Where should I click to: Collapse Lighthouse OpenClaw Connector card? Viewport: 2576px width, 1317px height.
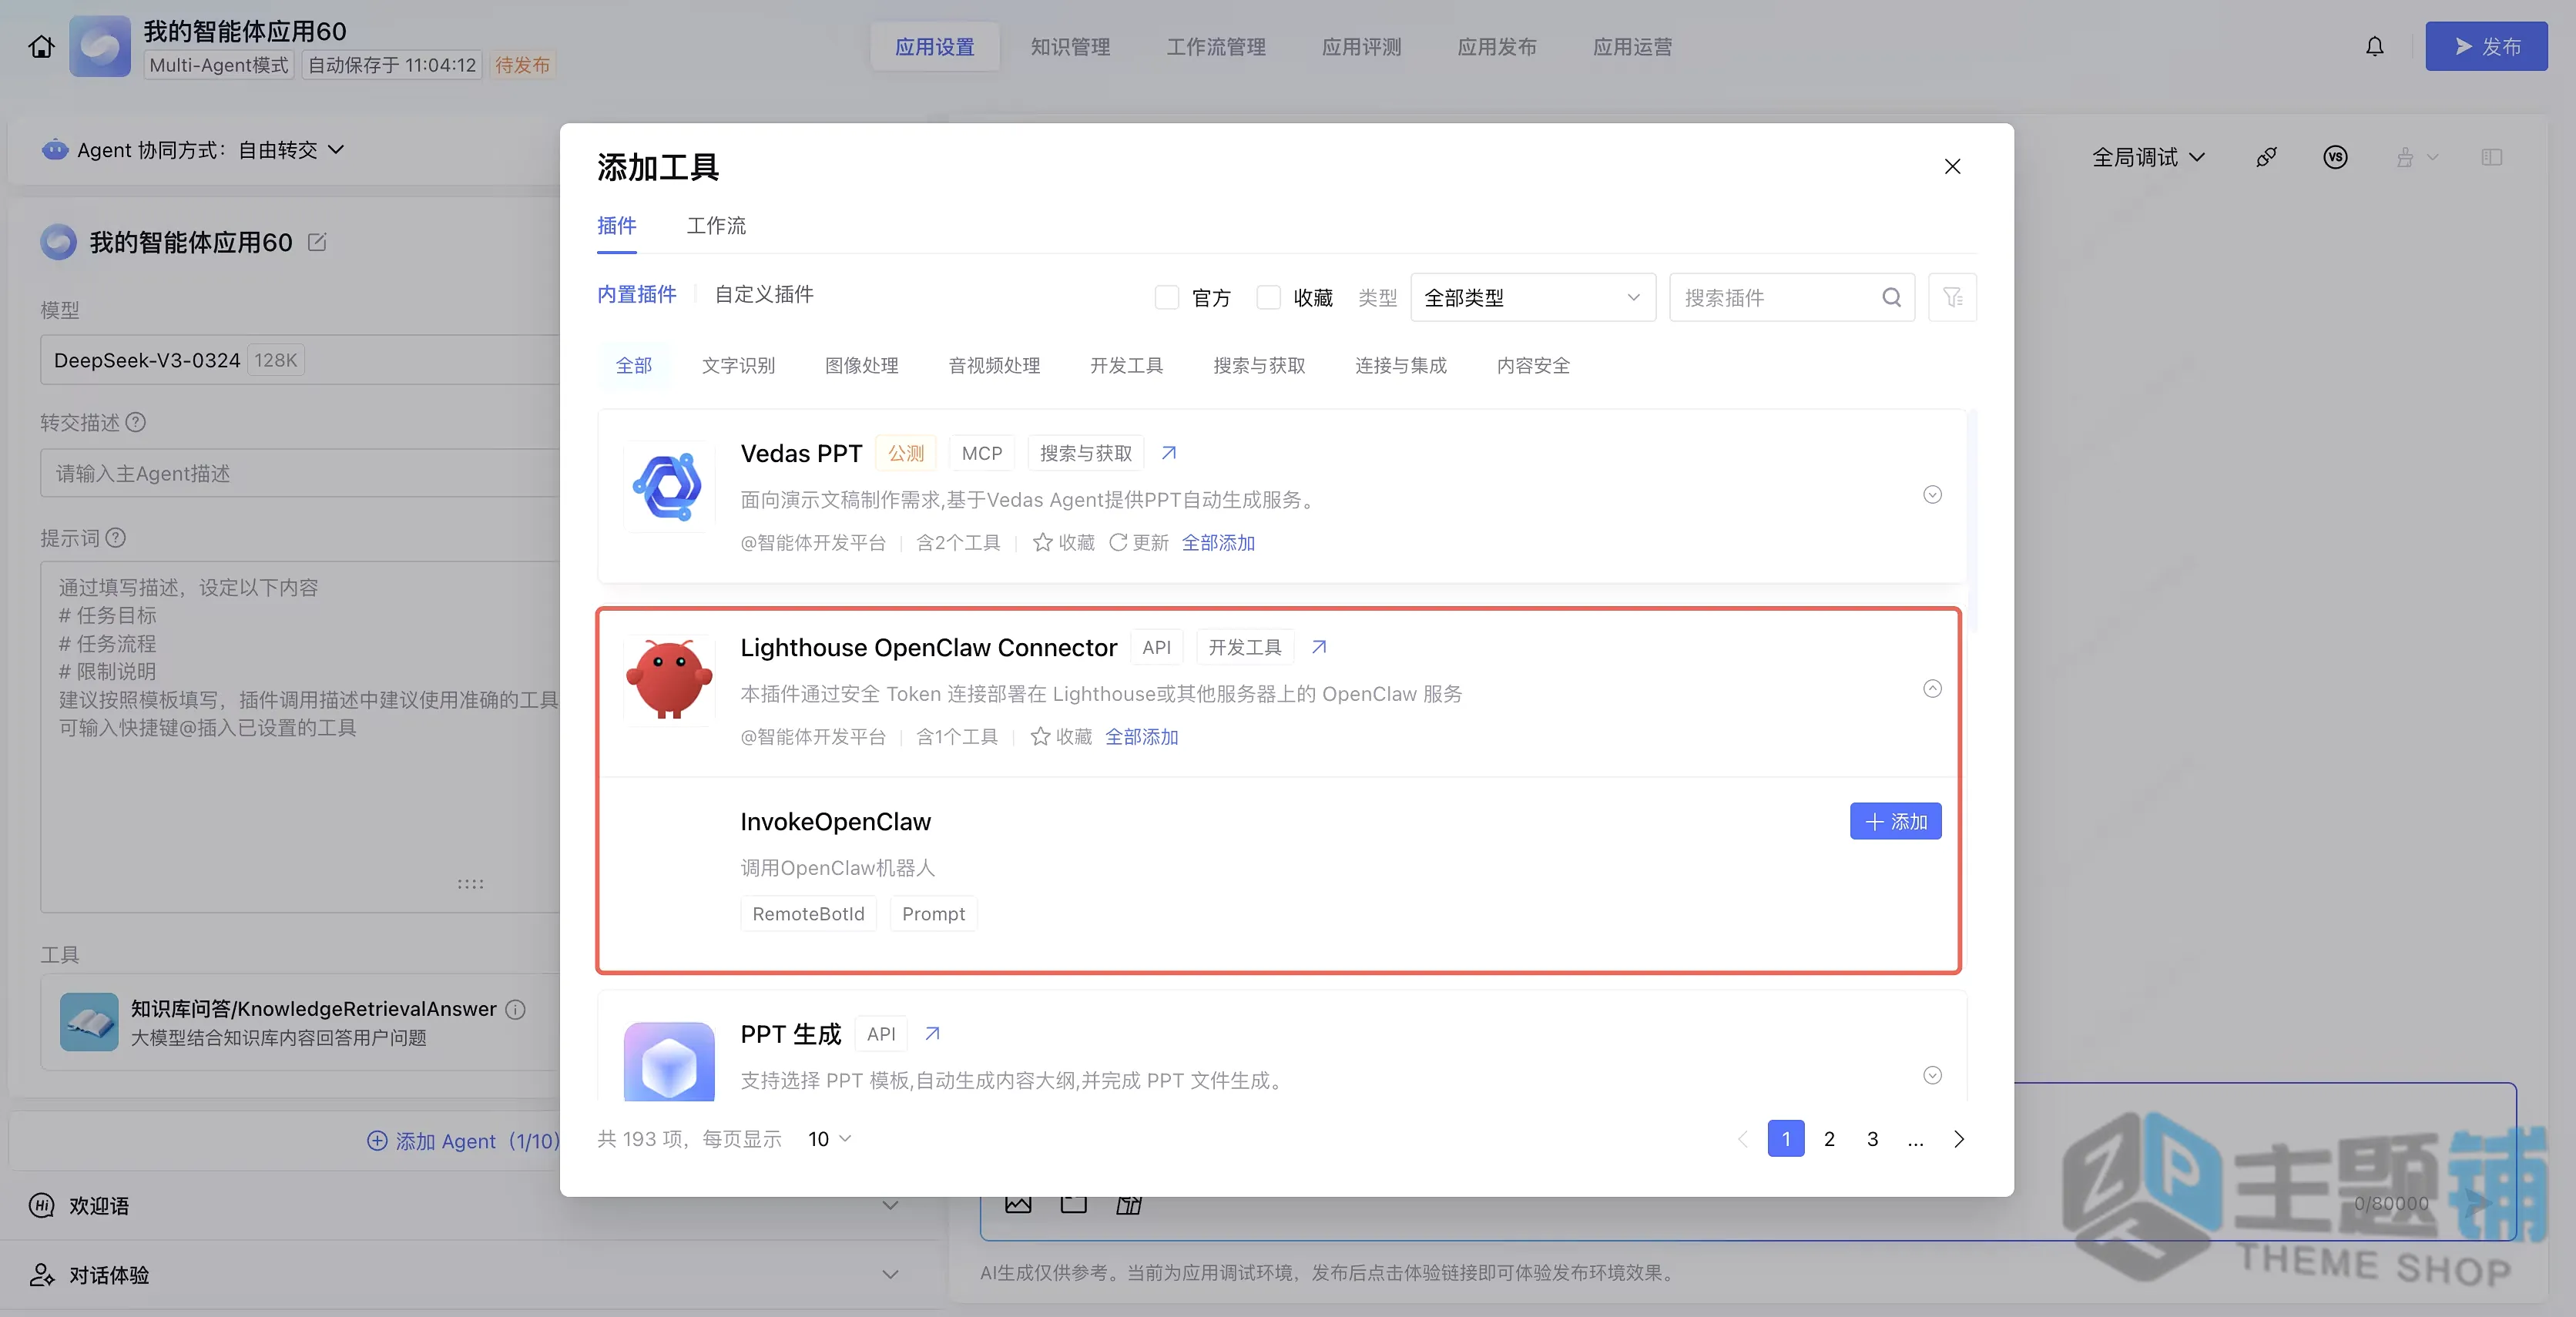click(x=1932, y=688)
